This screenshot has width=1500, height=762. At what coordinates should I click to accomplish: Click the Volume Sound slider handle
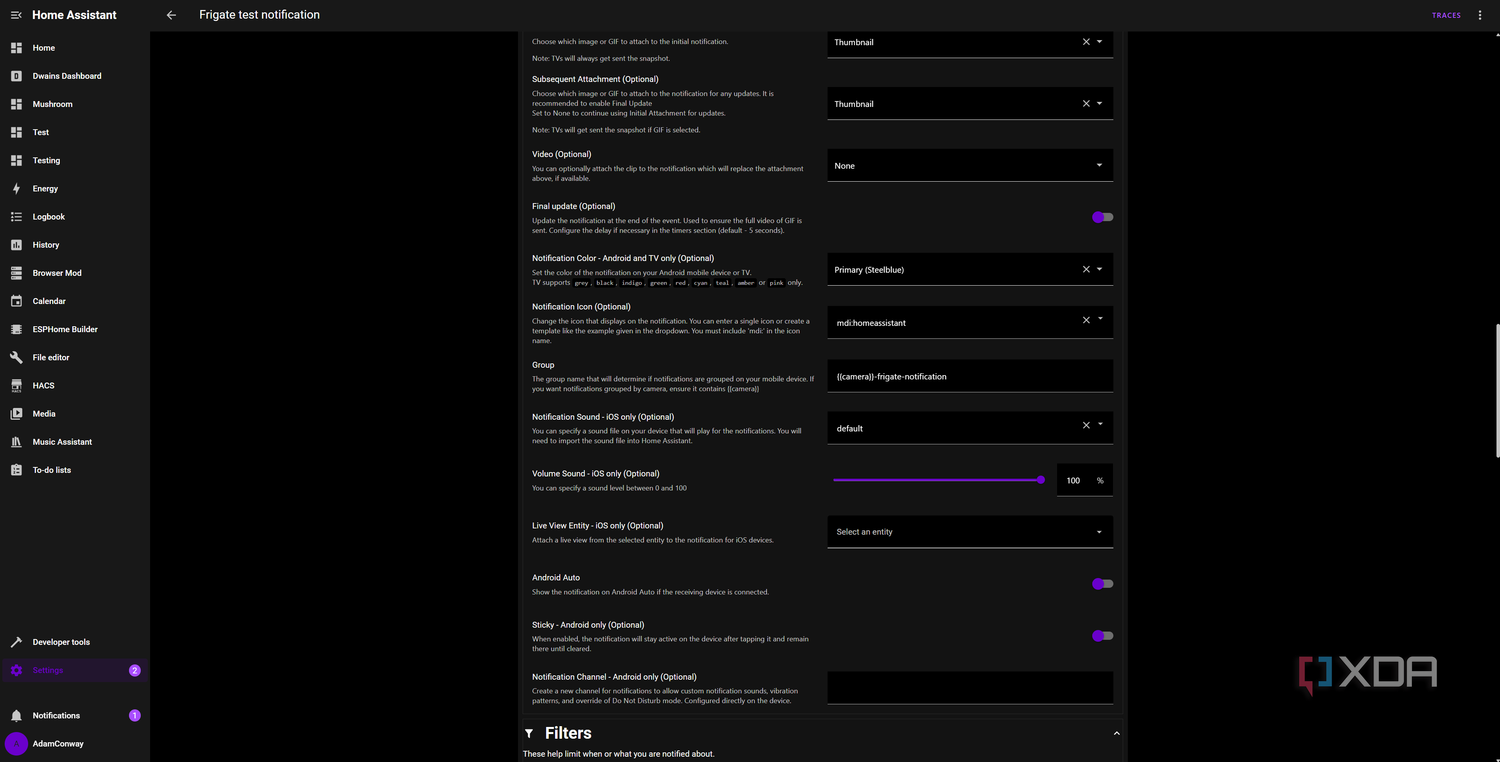[x=1041, y=480]
